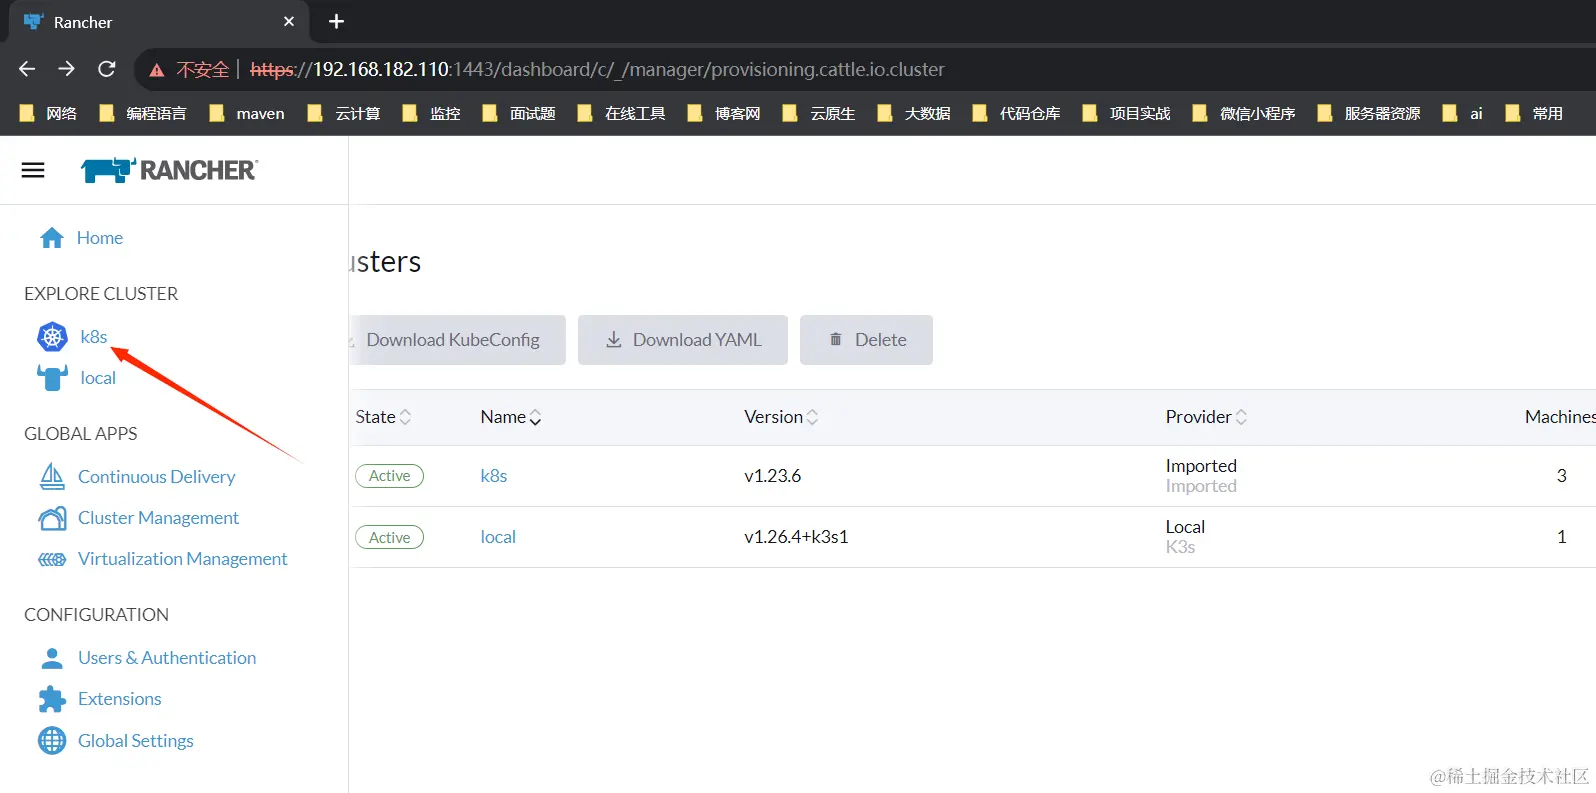Screen dimensions: 1596x793
Task: Click Active badge in k8s row
Action: (390, 476)
